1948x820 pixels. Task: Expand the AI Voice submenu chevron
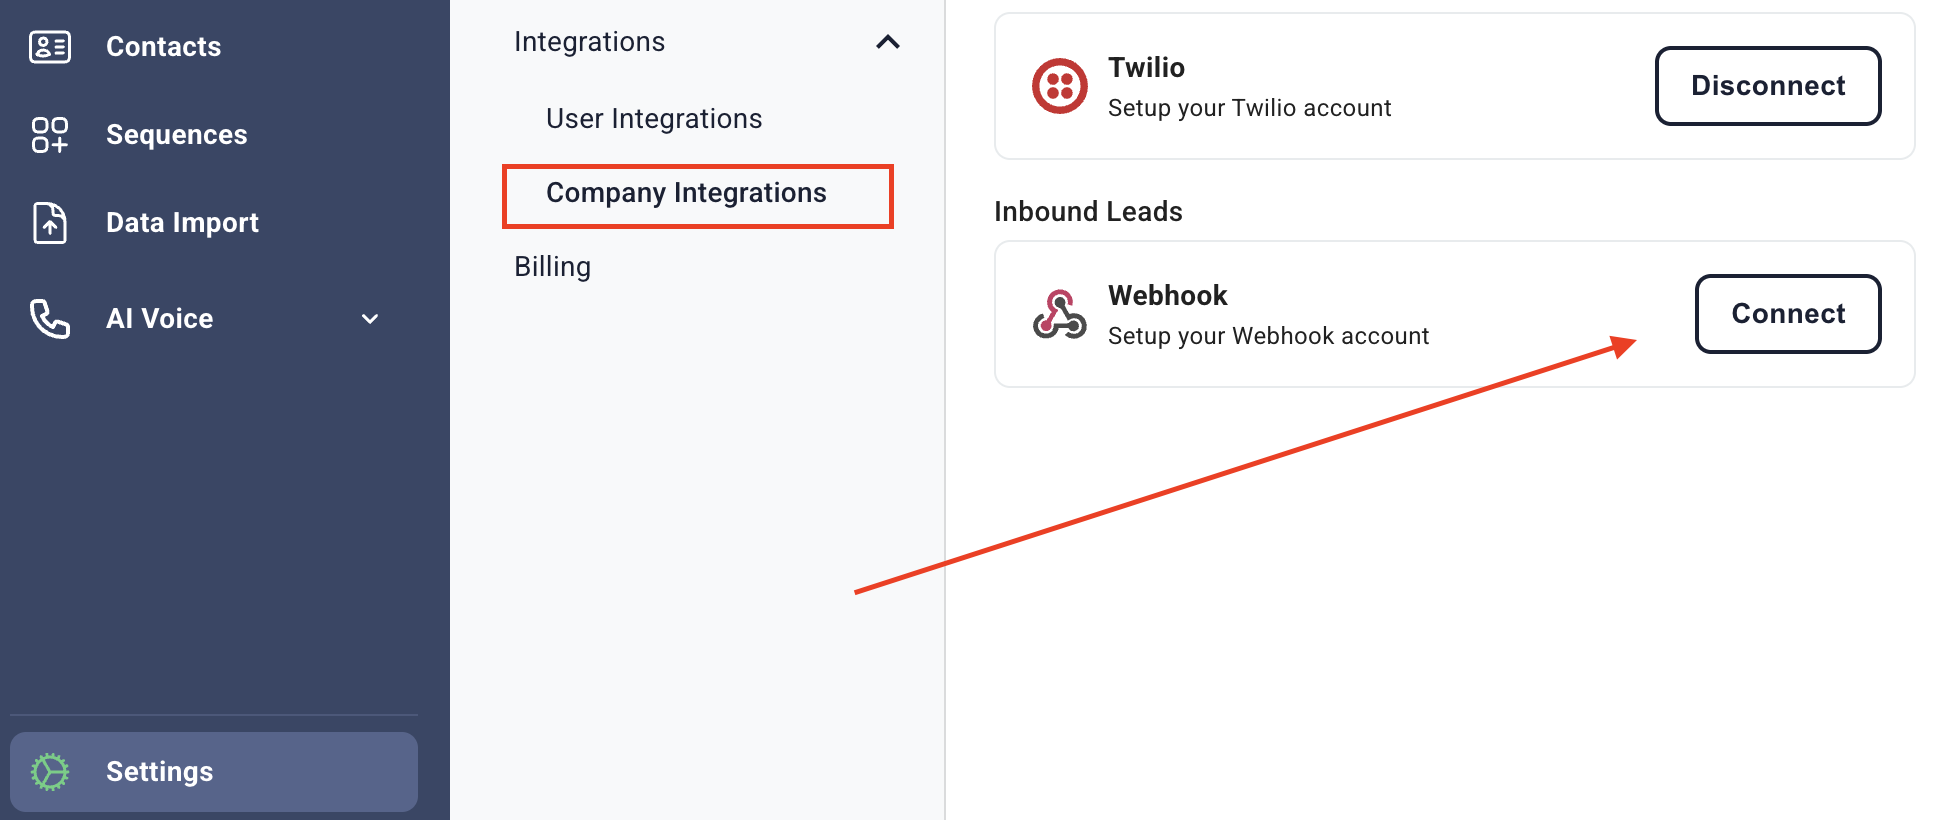click(370, 319)
